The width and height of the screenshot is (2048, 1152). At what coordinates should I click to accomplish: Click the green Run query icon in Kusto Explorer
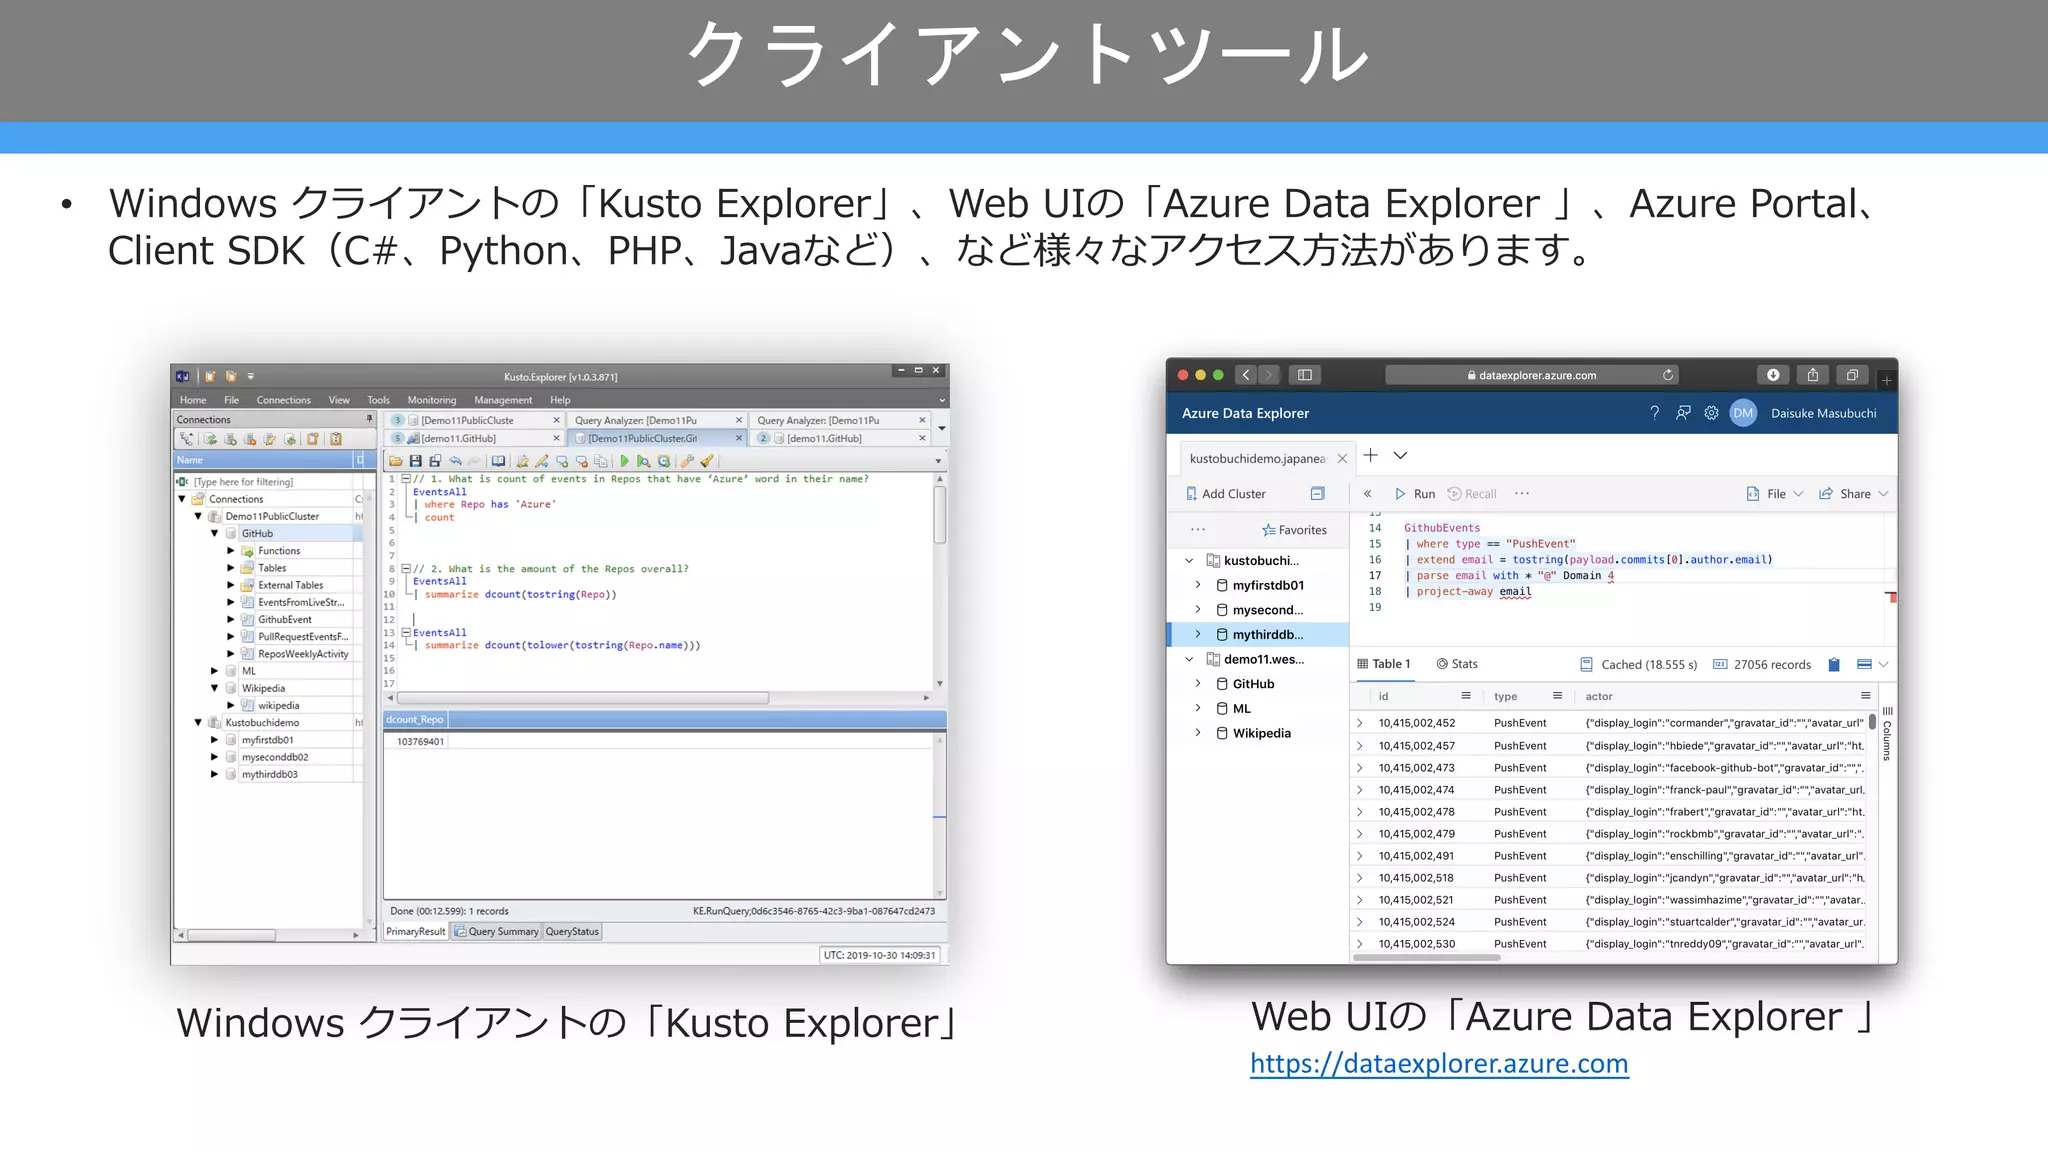[625, 461]
